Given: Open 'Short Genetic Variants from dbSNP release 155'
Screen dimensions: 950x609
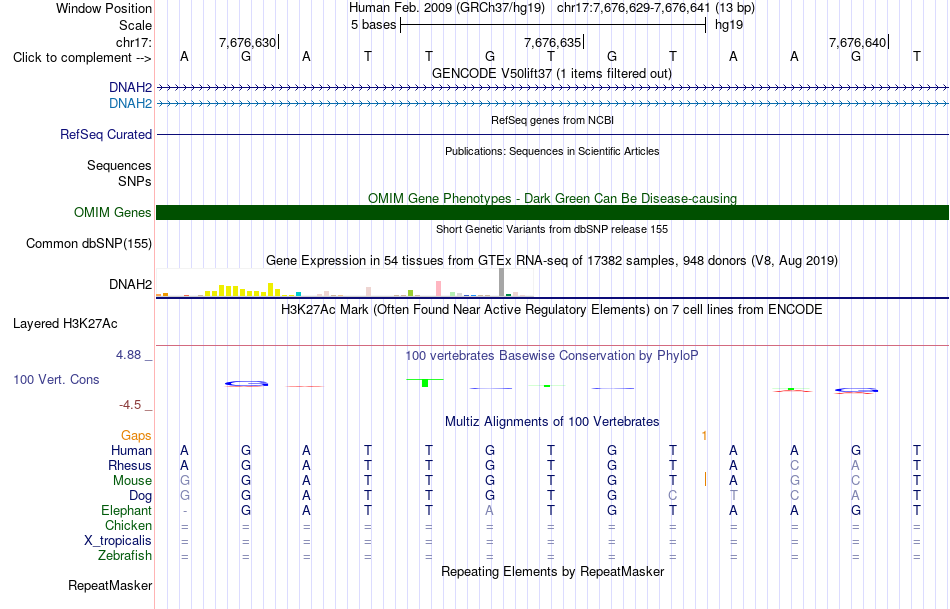Looking at the screenshot, I should tap(552, 229).
